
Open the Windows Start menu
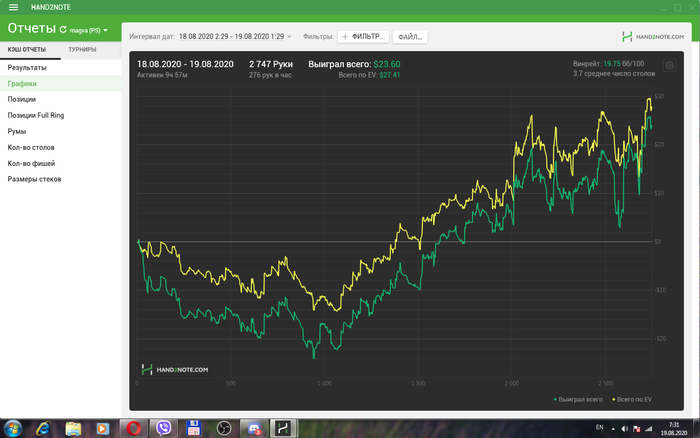click(12, 429)
